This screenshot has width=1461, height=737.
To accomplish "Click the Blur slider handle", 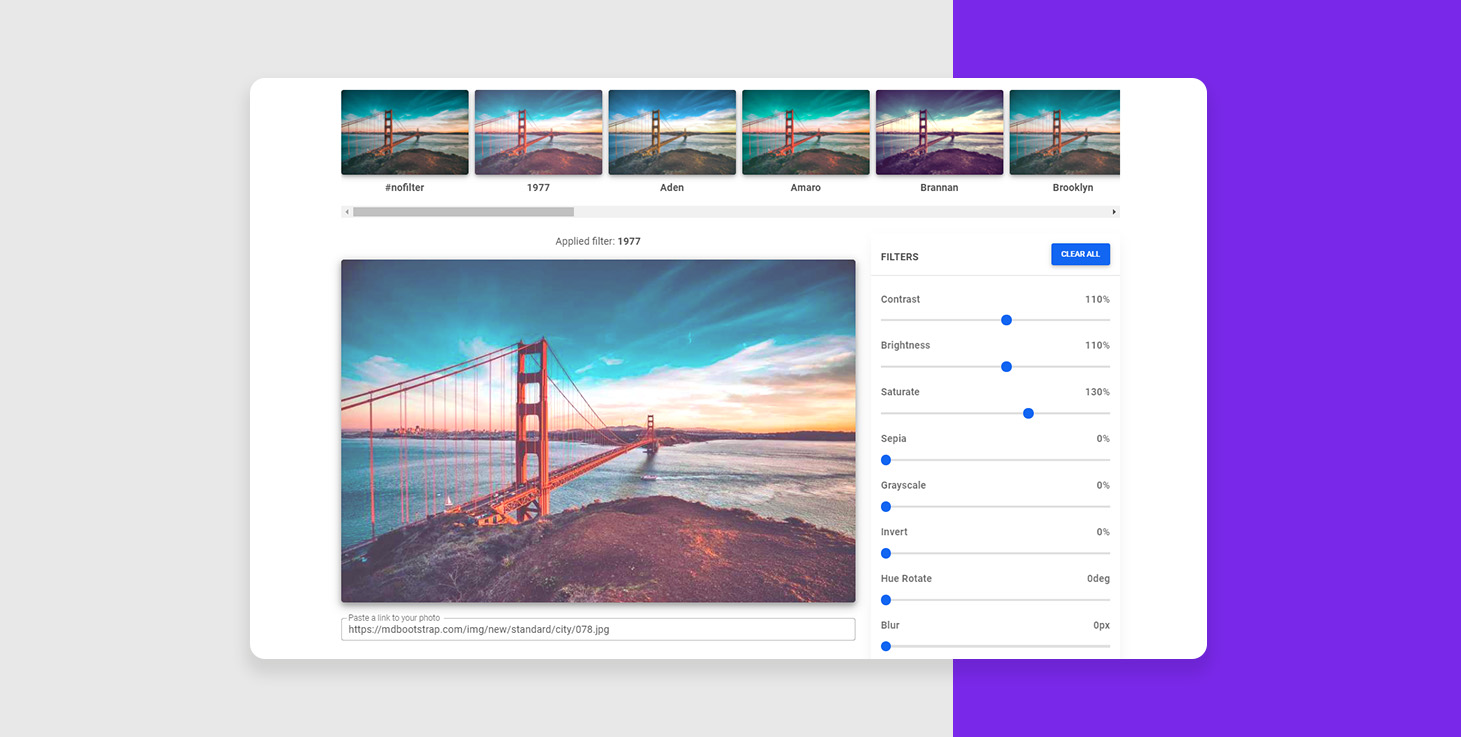I will point(886,647).
